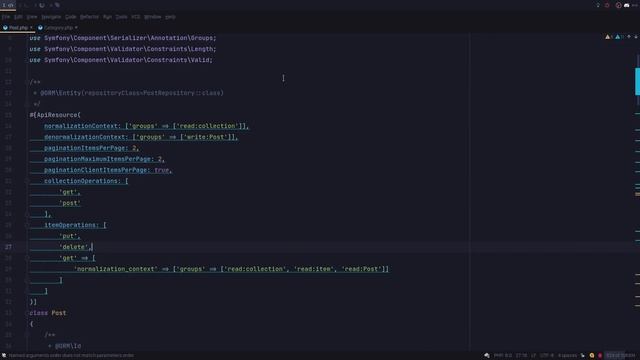This screenshot has height=360, width=640.
Task: Go to next highlighted error arrow
Action: coord(636,37)
